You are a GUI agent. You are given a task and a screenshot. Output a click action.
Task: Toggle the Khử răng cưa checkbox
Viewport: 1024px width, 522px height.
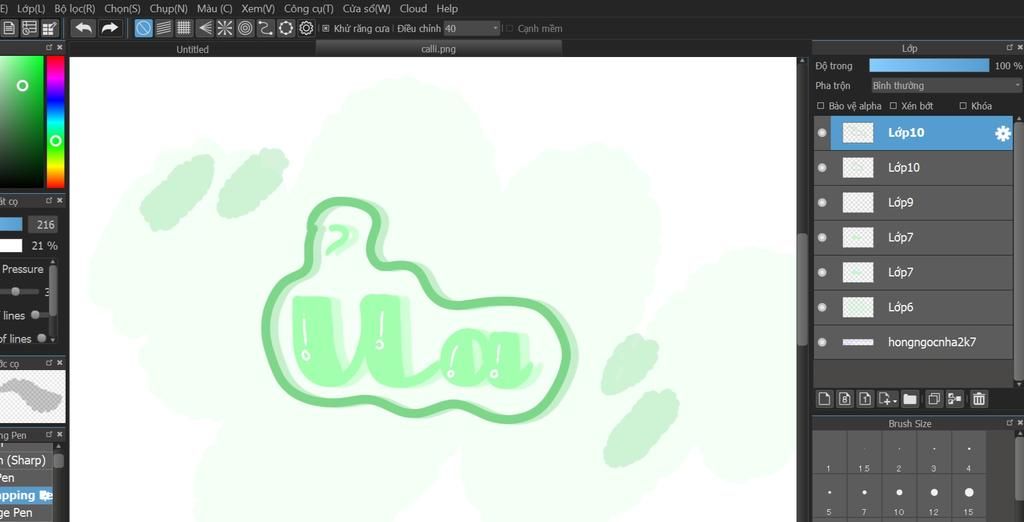[326, 29]
